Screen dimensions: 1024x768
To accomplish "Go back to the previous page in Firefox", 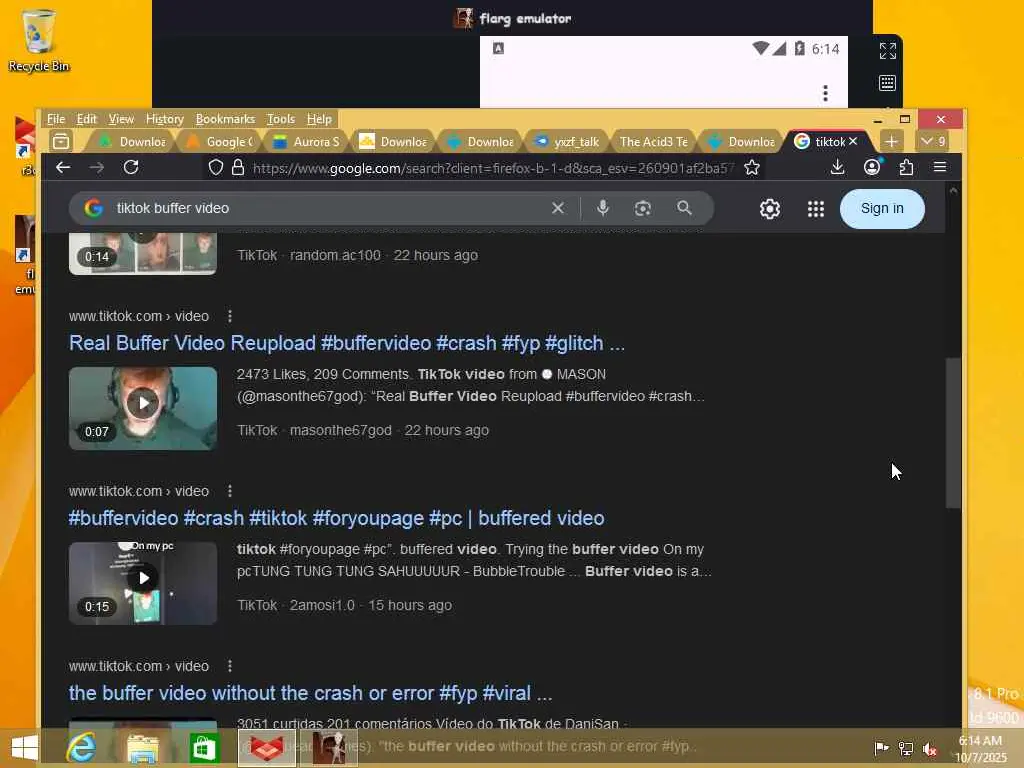I will pos(63,168).
